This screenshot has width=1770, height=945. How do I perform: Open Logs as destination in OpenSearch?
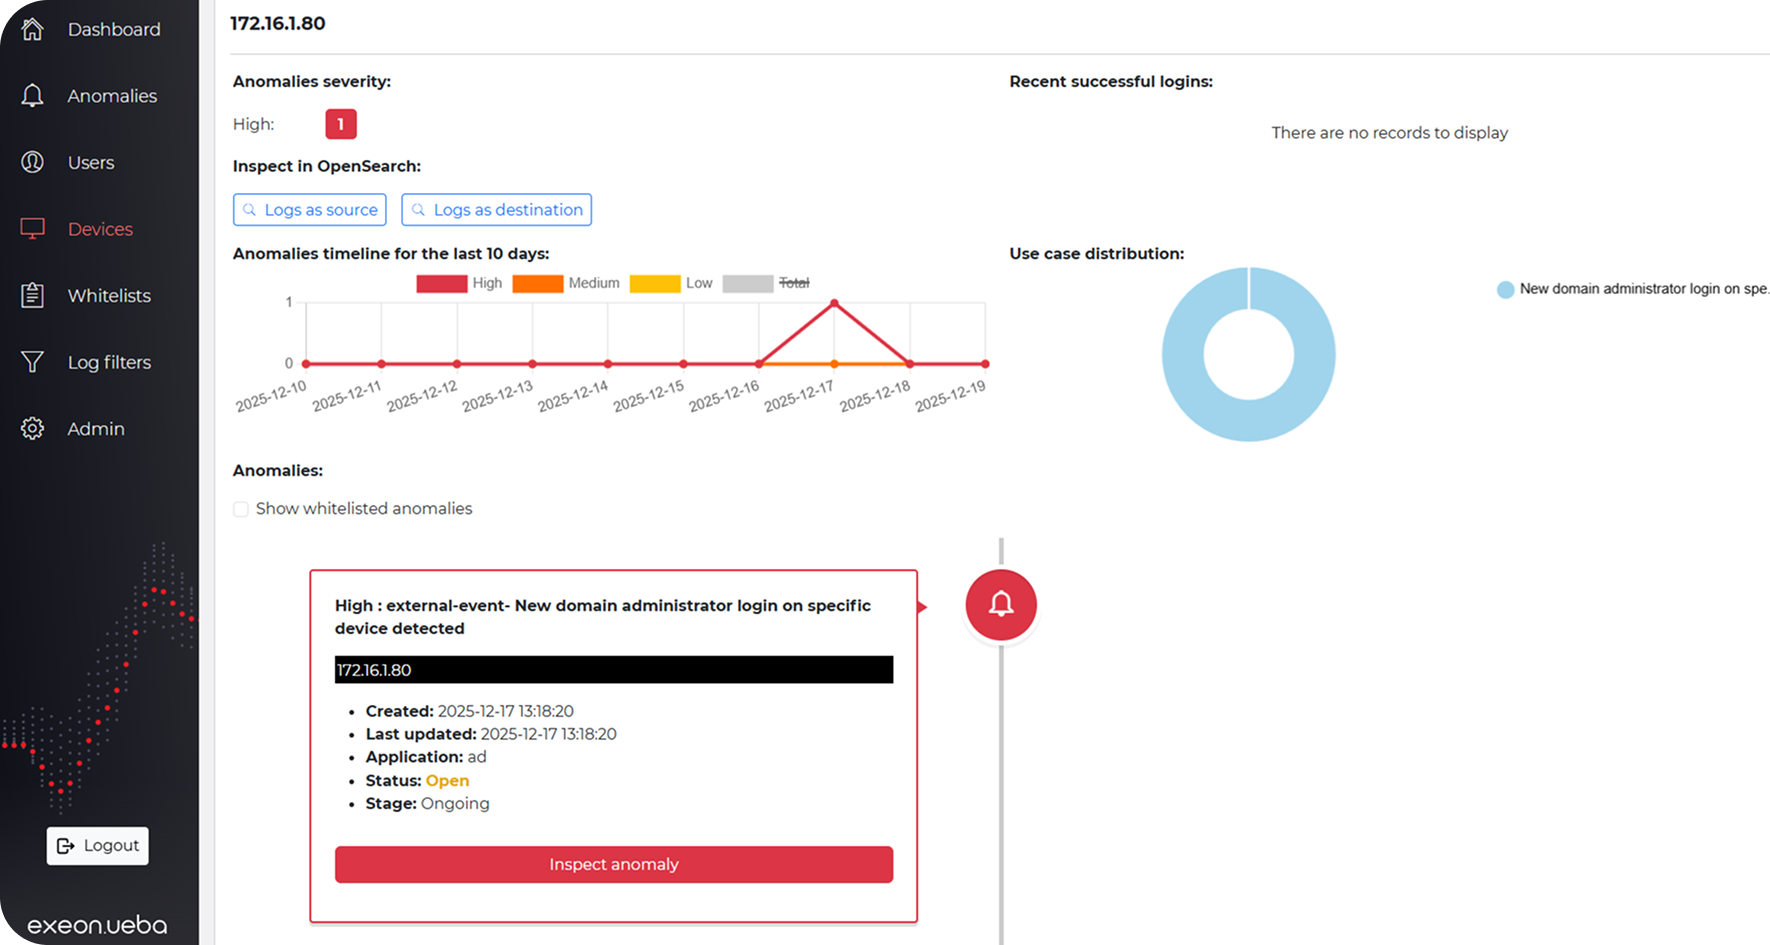496,210
